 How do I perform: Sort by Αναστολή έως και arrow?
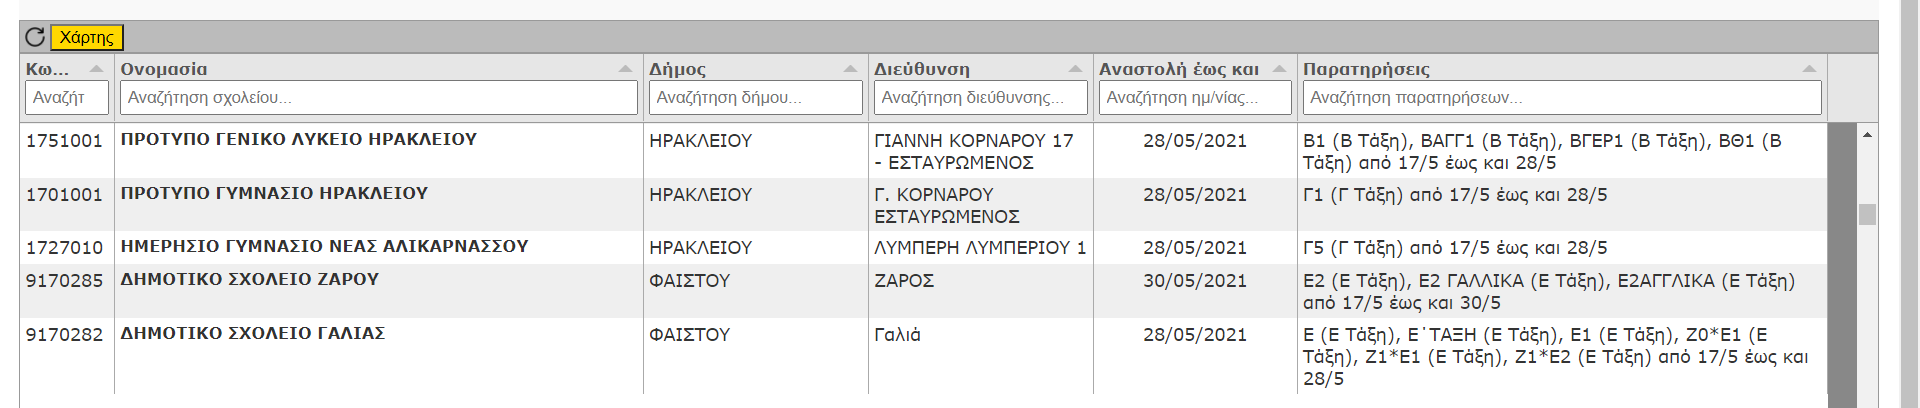tap(1279, 69)
